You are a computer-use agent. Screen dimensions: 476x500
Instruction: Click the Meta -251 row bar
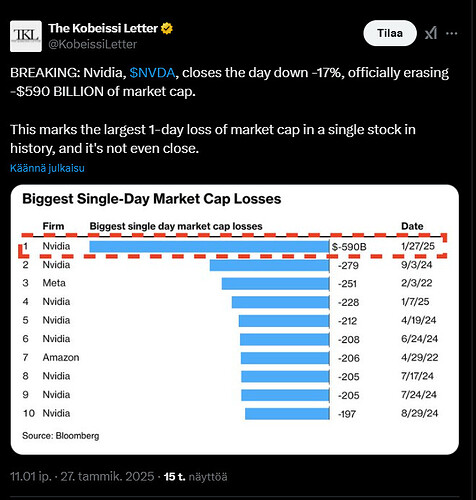276,284
